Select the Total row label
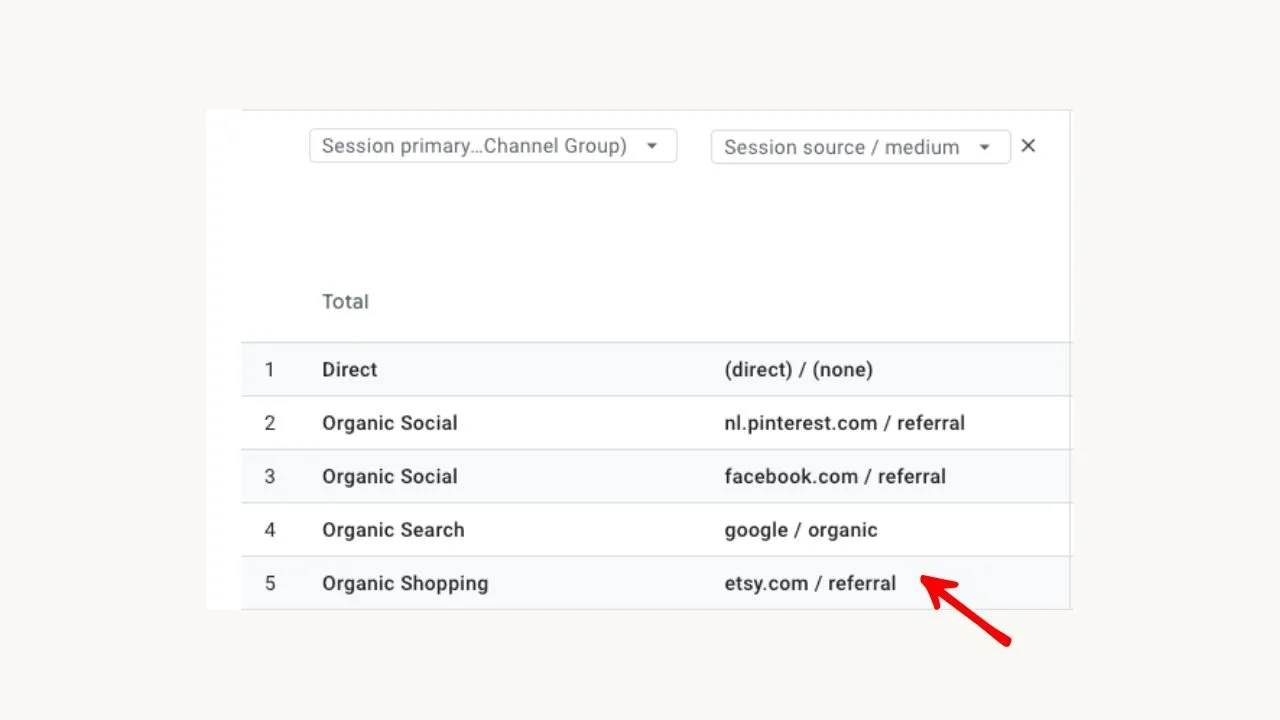Image resolution: width=1280 pixels, height=720 pixels. (345, 302)
